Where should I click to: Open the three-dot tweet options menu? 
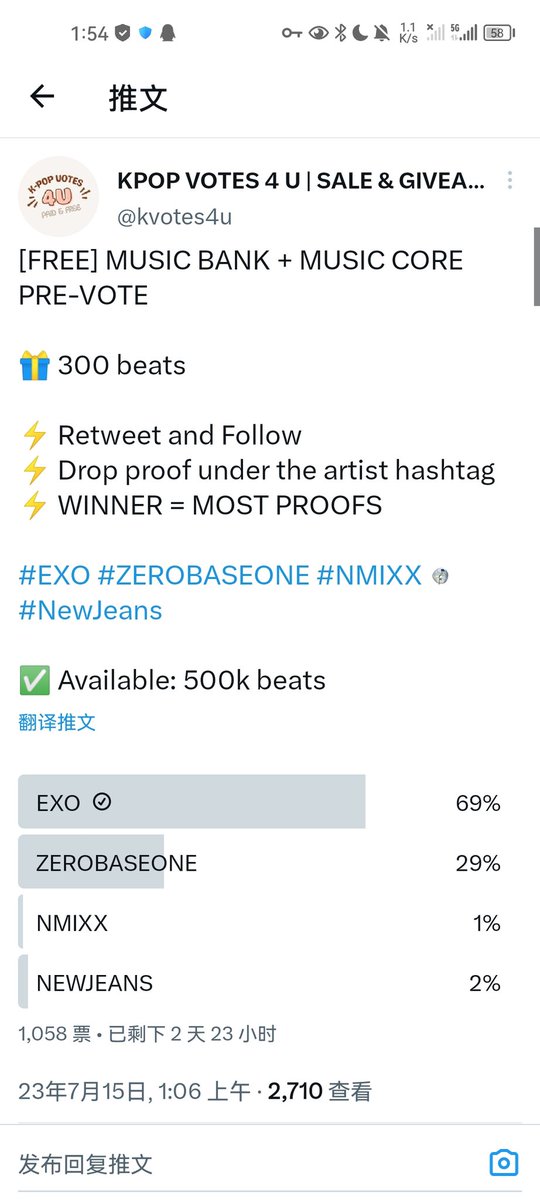coord(510,180)
